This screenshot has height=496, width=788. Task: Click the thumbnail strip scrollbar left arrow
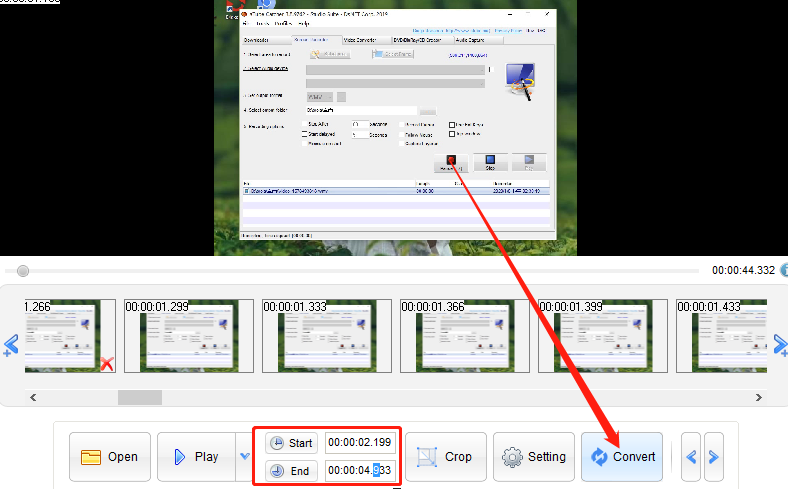(x=33, y=398)
